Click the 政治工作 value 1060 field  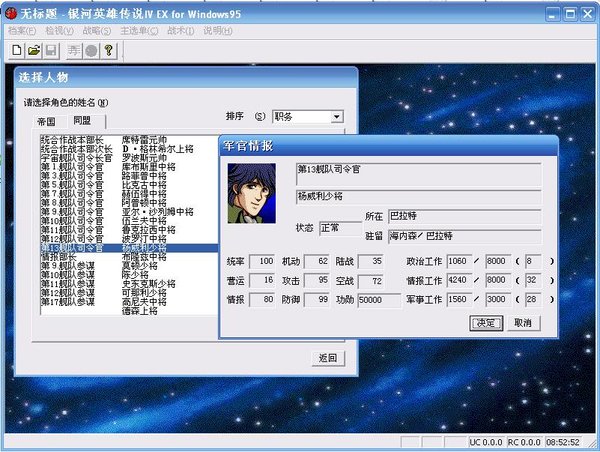460,261
